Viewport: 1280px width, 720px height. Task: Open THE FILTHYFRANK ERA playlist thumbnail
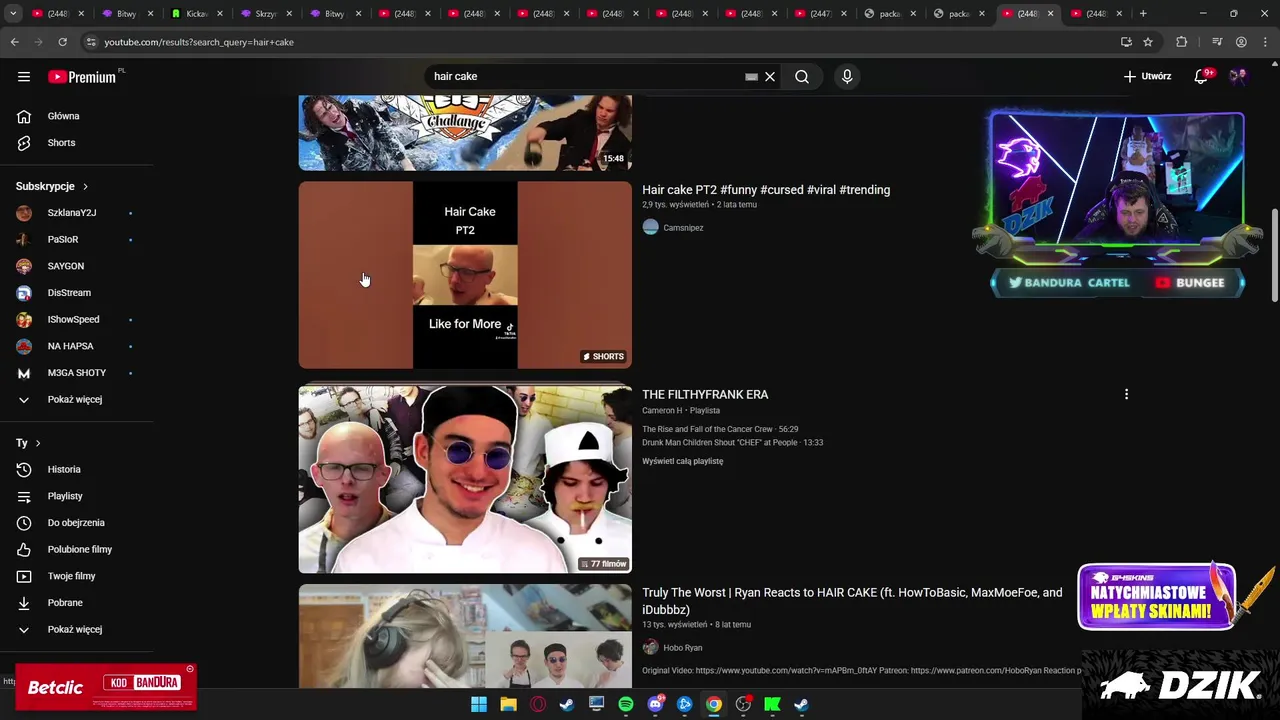coord(465,479)
